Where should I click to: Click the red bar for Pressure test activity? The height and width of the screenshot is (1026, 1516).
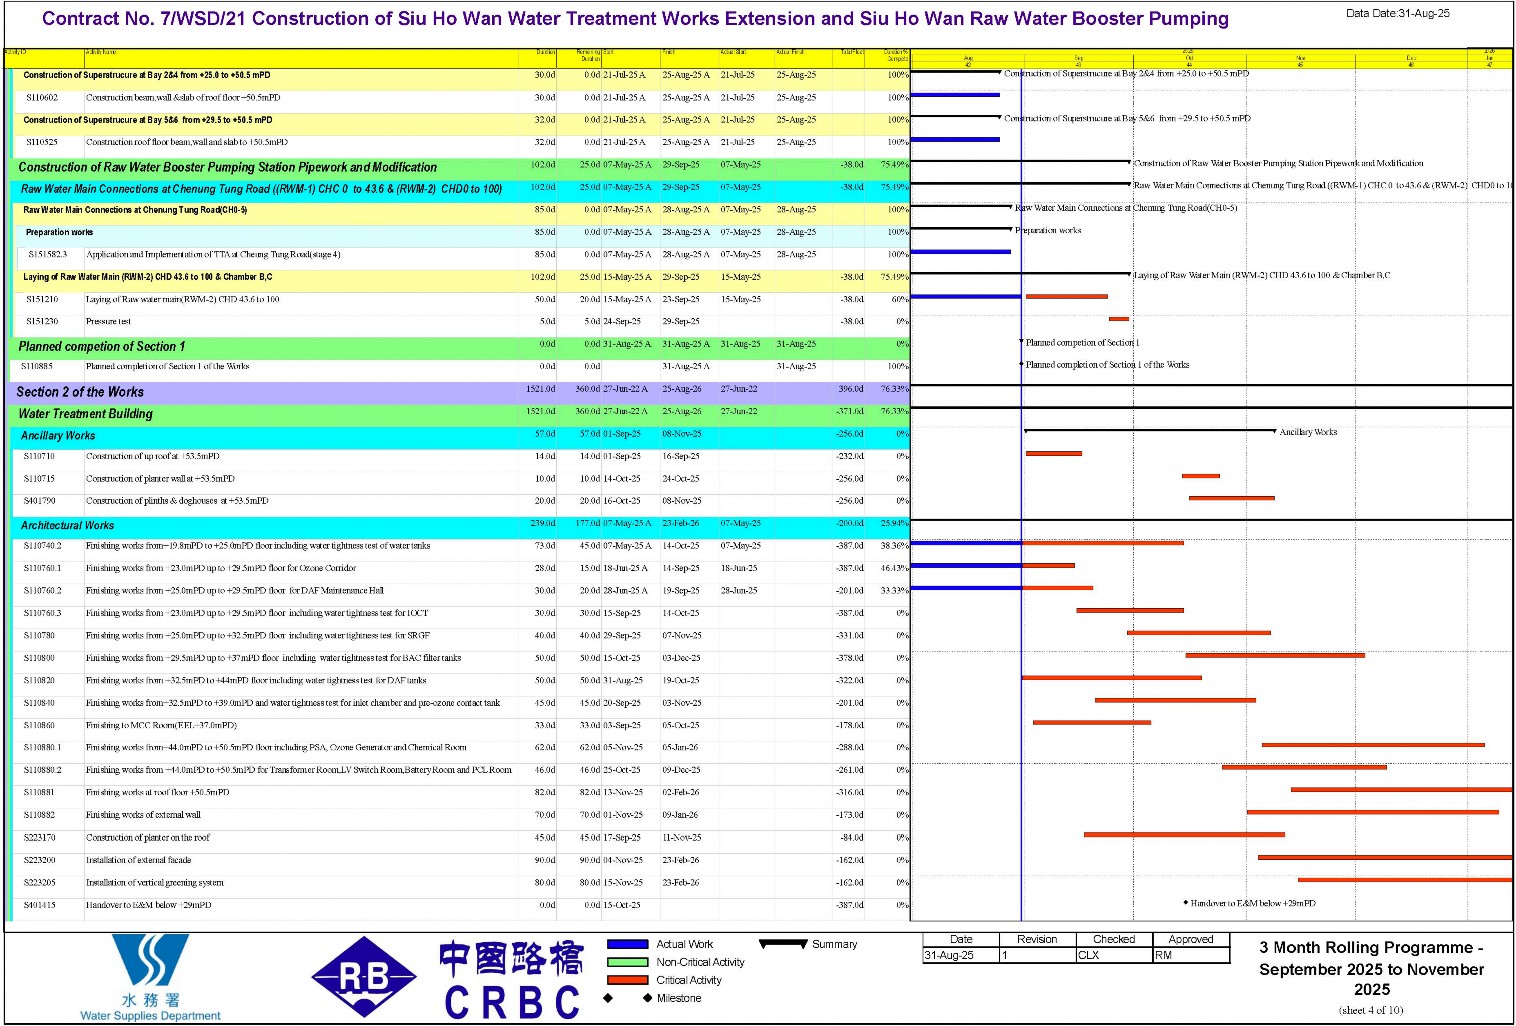[1119, 319]
